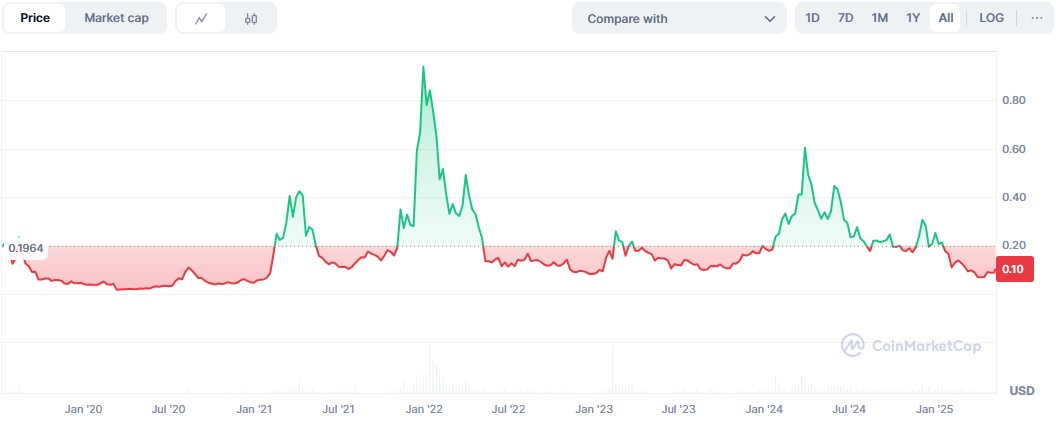The width and height of the screenshot is (1056, 423).
Task: Click the chart's all-time peak near Jan '22
Action: [423, 67]
